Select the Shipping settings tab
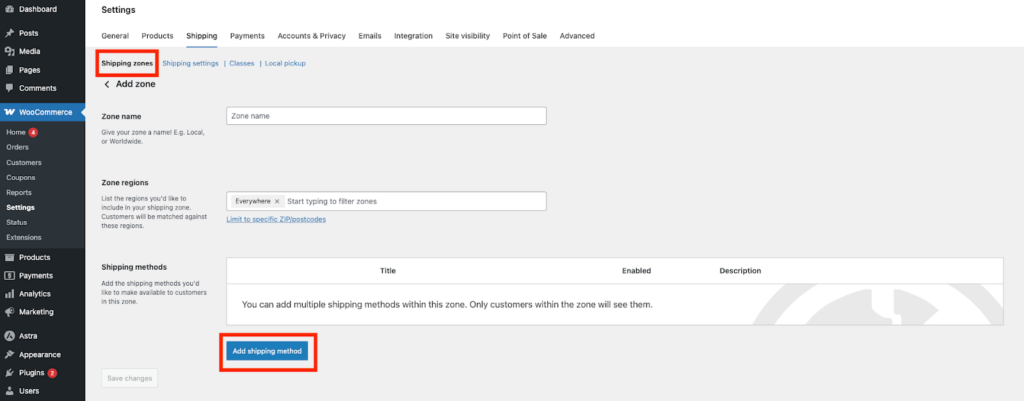The image size is (1024, 401). (202, 36)
